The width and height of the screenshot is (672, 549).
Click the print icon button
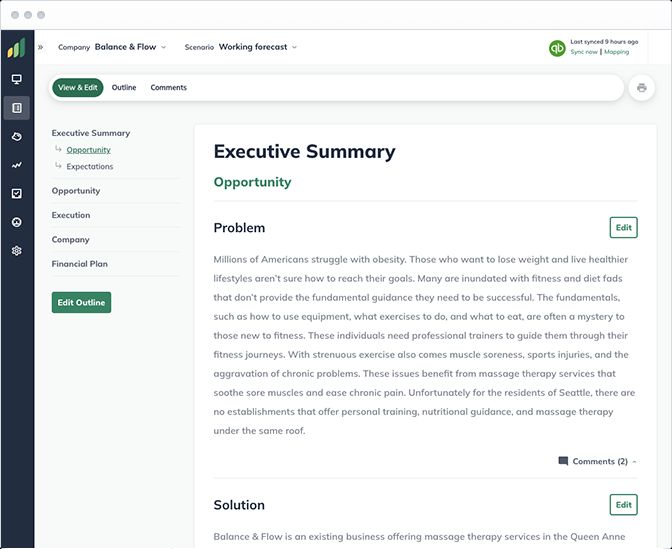[x=642, y=88]
